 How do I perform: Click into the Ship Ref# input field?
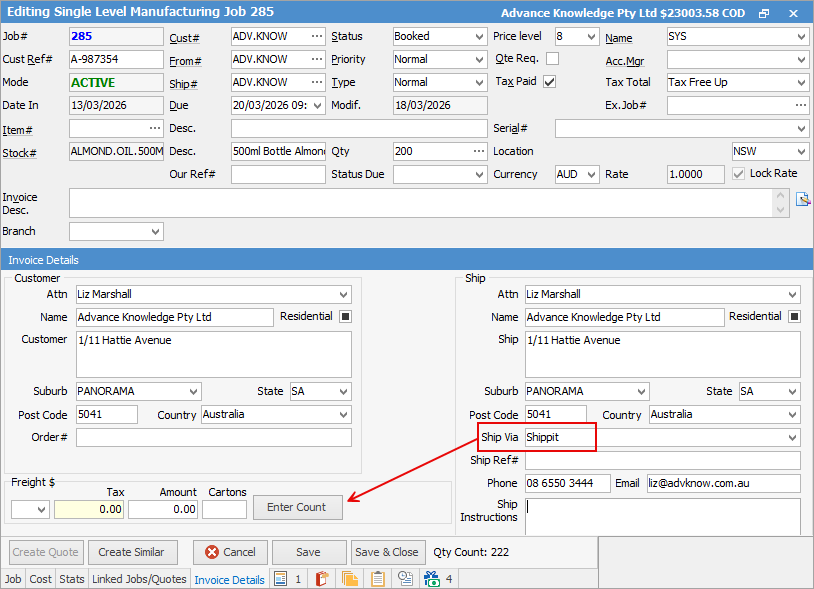[662, 461]
